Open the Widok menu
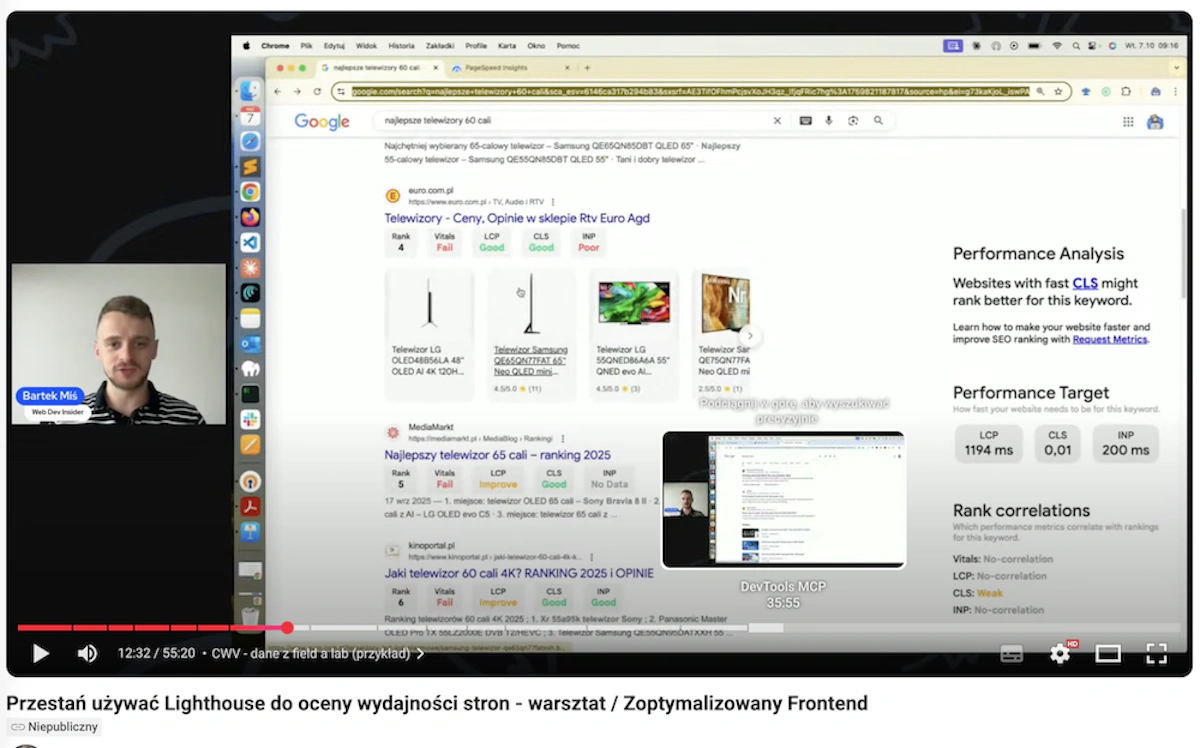 [x=366, y=45]
